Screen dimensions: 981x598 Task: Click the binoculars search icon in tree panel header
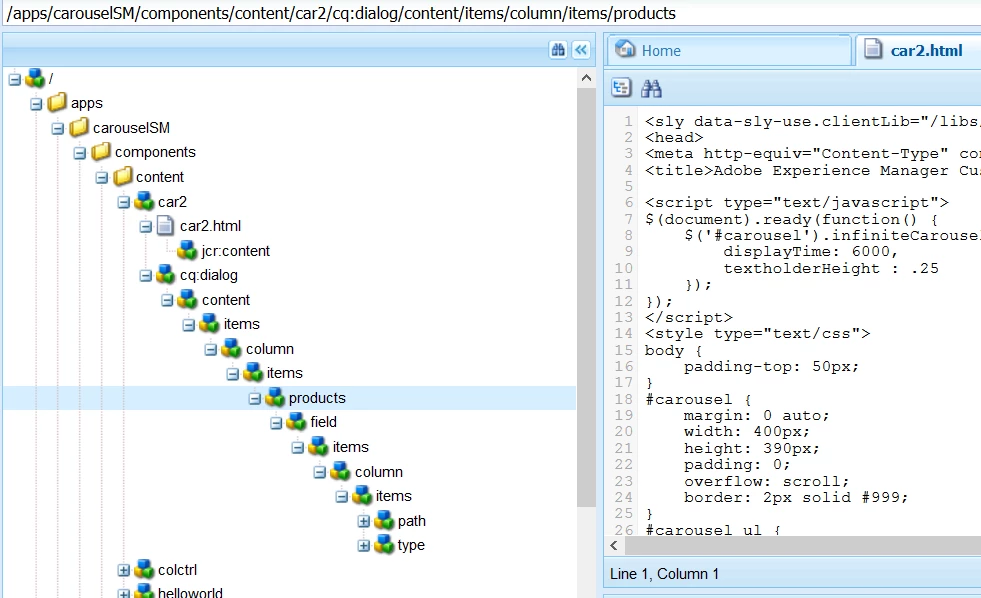click(558, 50)
